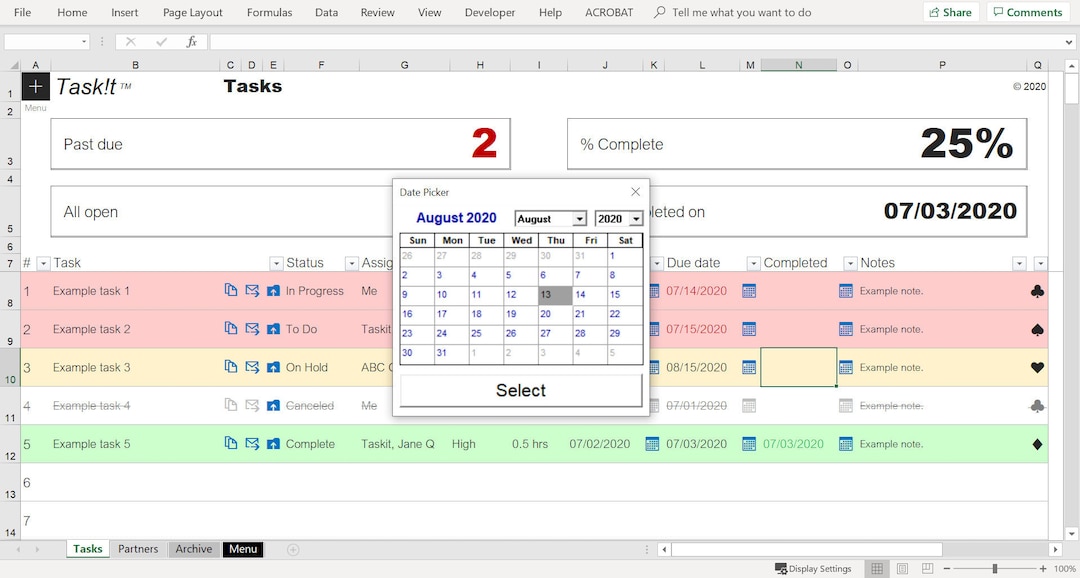Image resolution: width=1080 pixels, height=578 pixels.
Task: Open filter dropdown left of Completed header
Action: pyautogui.click(x=754, y=263)
